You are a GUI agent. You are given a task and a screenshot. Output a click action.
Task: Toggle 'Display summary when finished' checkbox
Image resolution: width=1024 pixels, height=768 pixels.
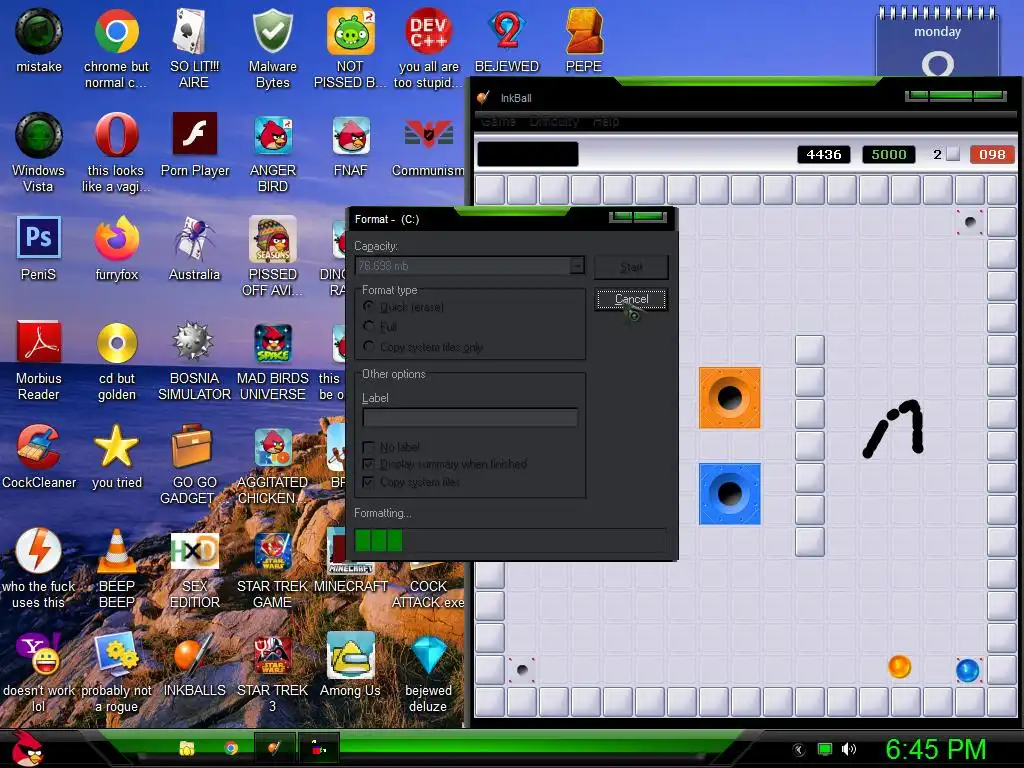368,464
